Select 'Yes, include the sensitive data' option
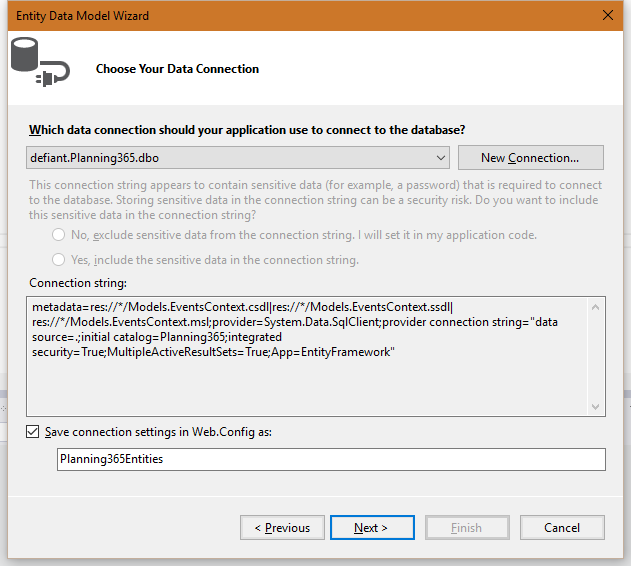631x566 pixels. tap(59, 260)
